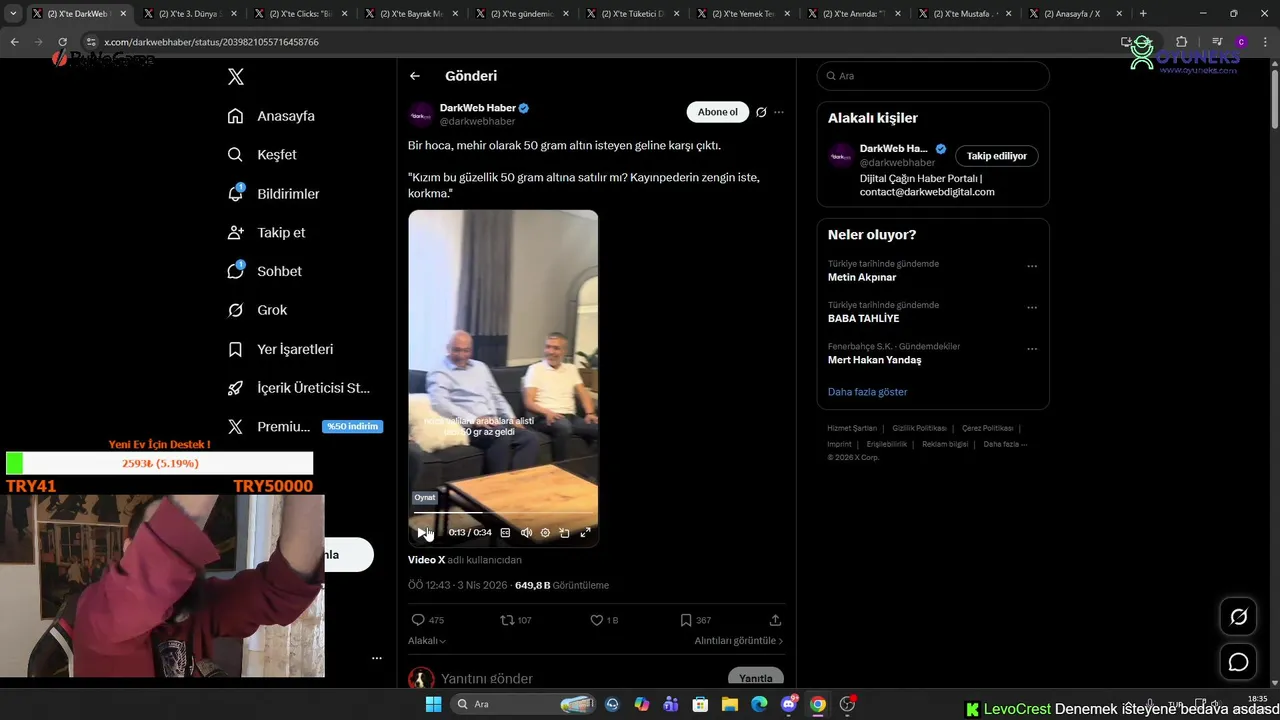Open the browser extensions puzzle icon
The width and height of the screenshot is (1280, 720).
tap(1181, 42)
